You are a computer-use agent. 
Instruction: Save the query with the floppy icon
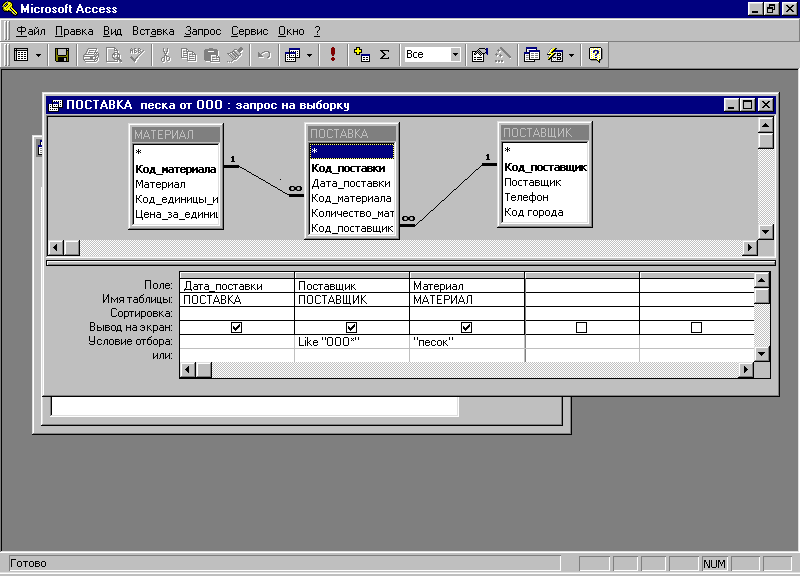pos(62,55)
